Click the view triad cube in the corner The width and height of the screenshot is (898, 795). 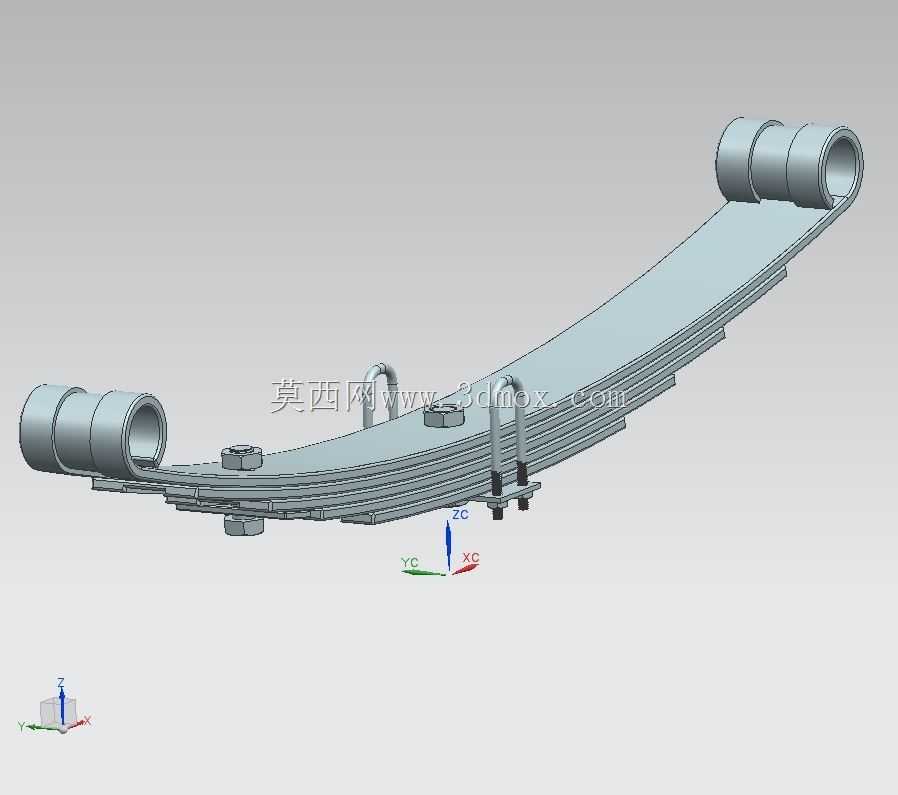(58, 711)
